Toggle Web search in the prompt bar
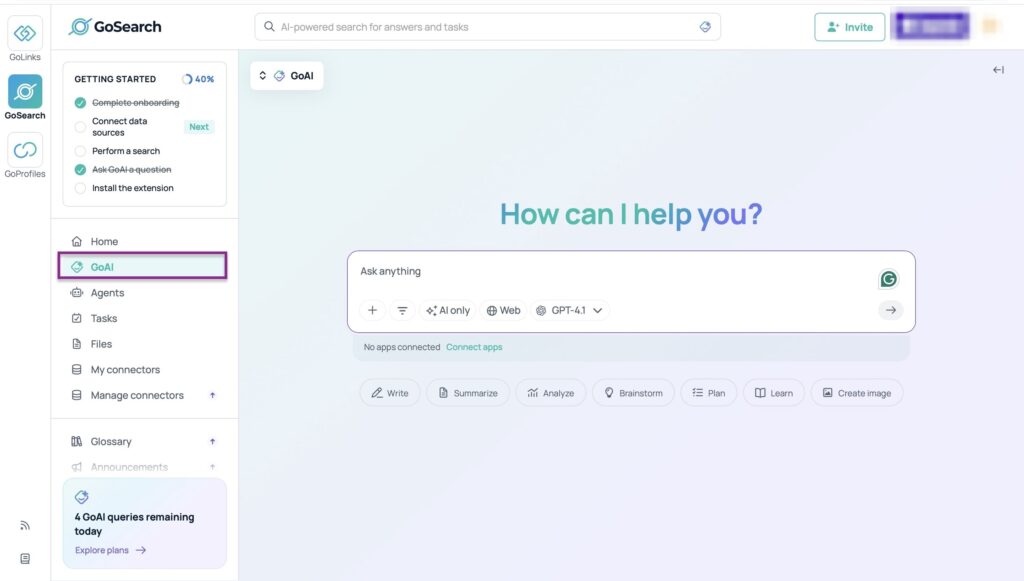Image resolution: width=1024 pixels, height=581 pixels. [x=503, y=310]
